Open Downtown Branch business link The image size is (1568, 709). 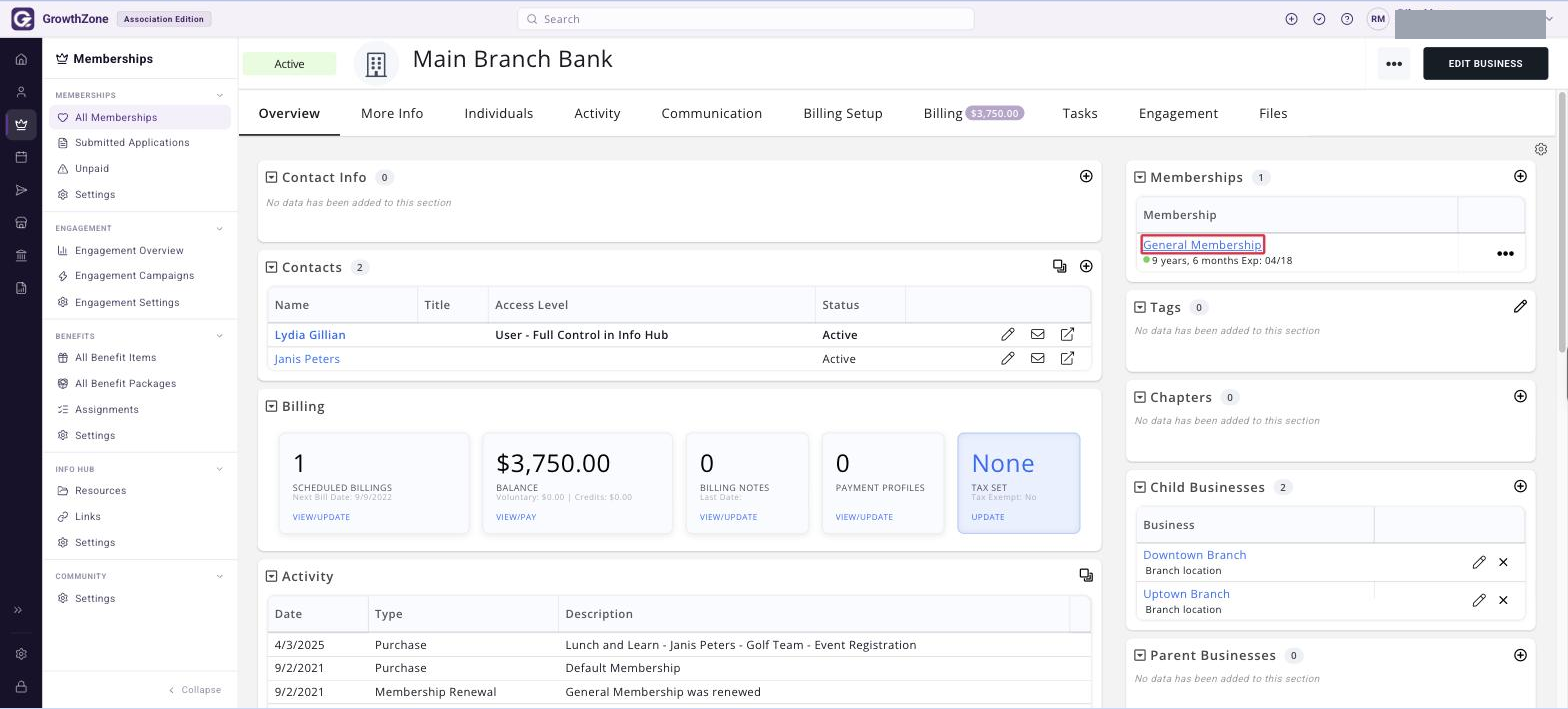(x=1194, y=555)
